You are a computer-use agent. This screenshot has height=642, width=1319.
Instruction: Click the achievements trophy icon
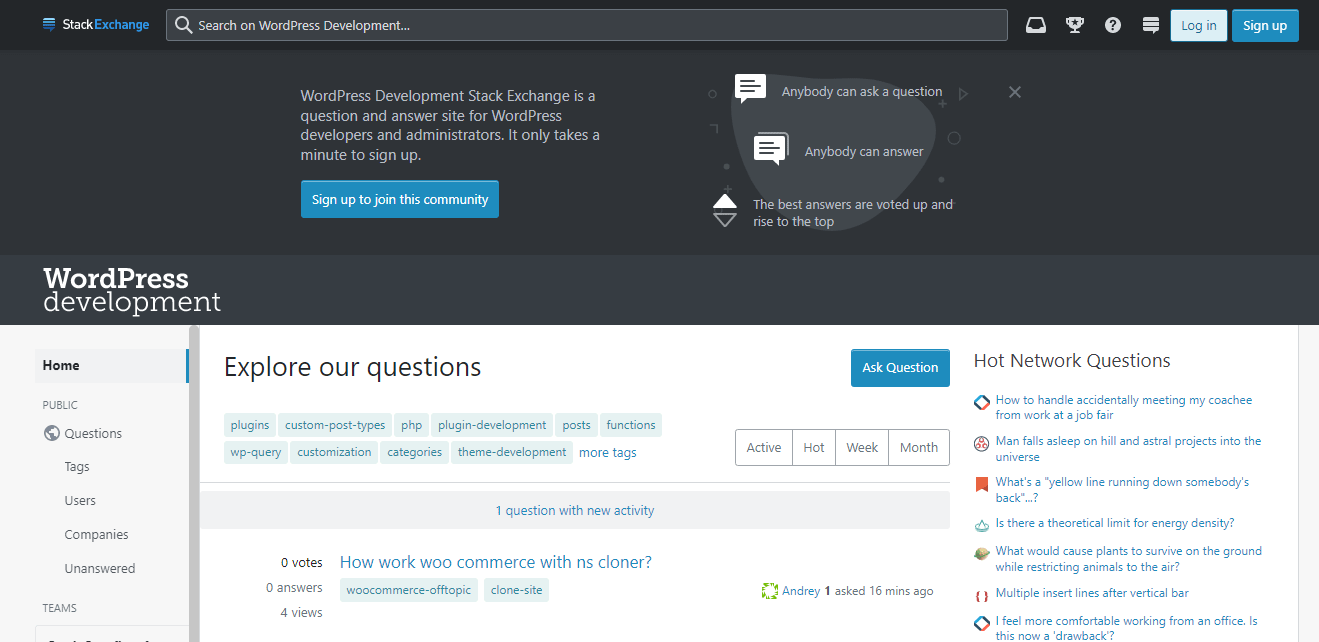click(1074, 24)
